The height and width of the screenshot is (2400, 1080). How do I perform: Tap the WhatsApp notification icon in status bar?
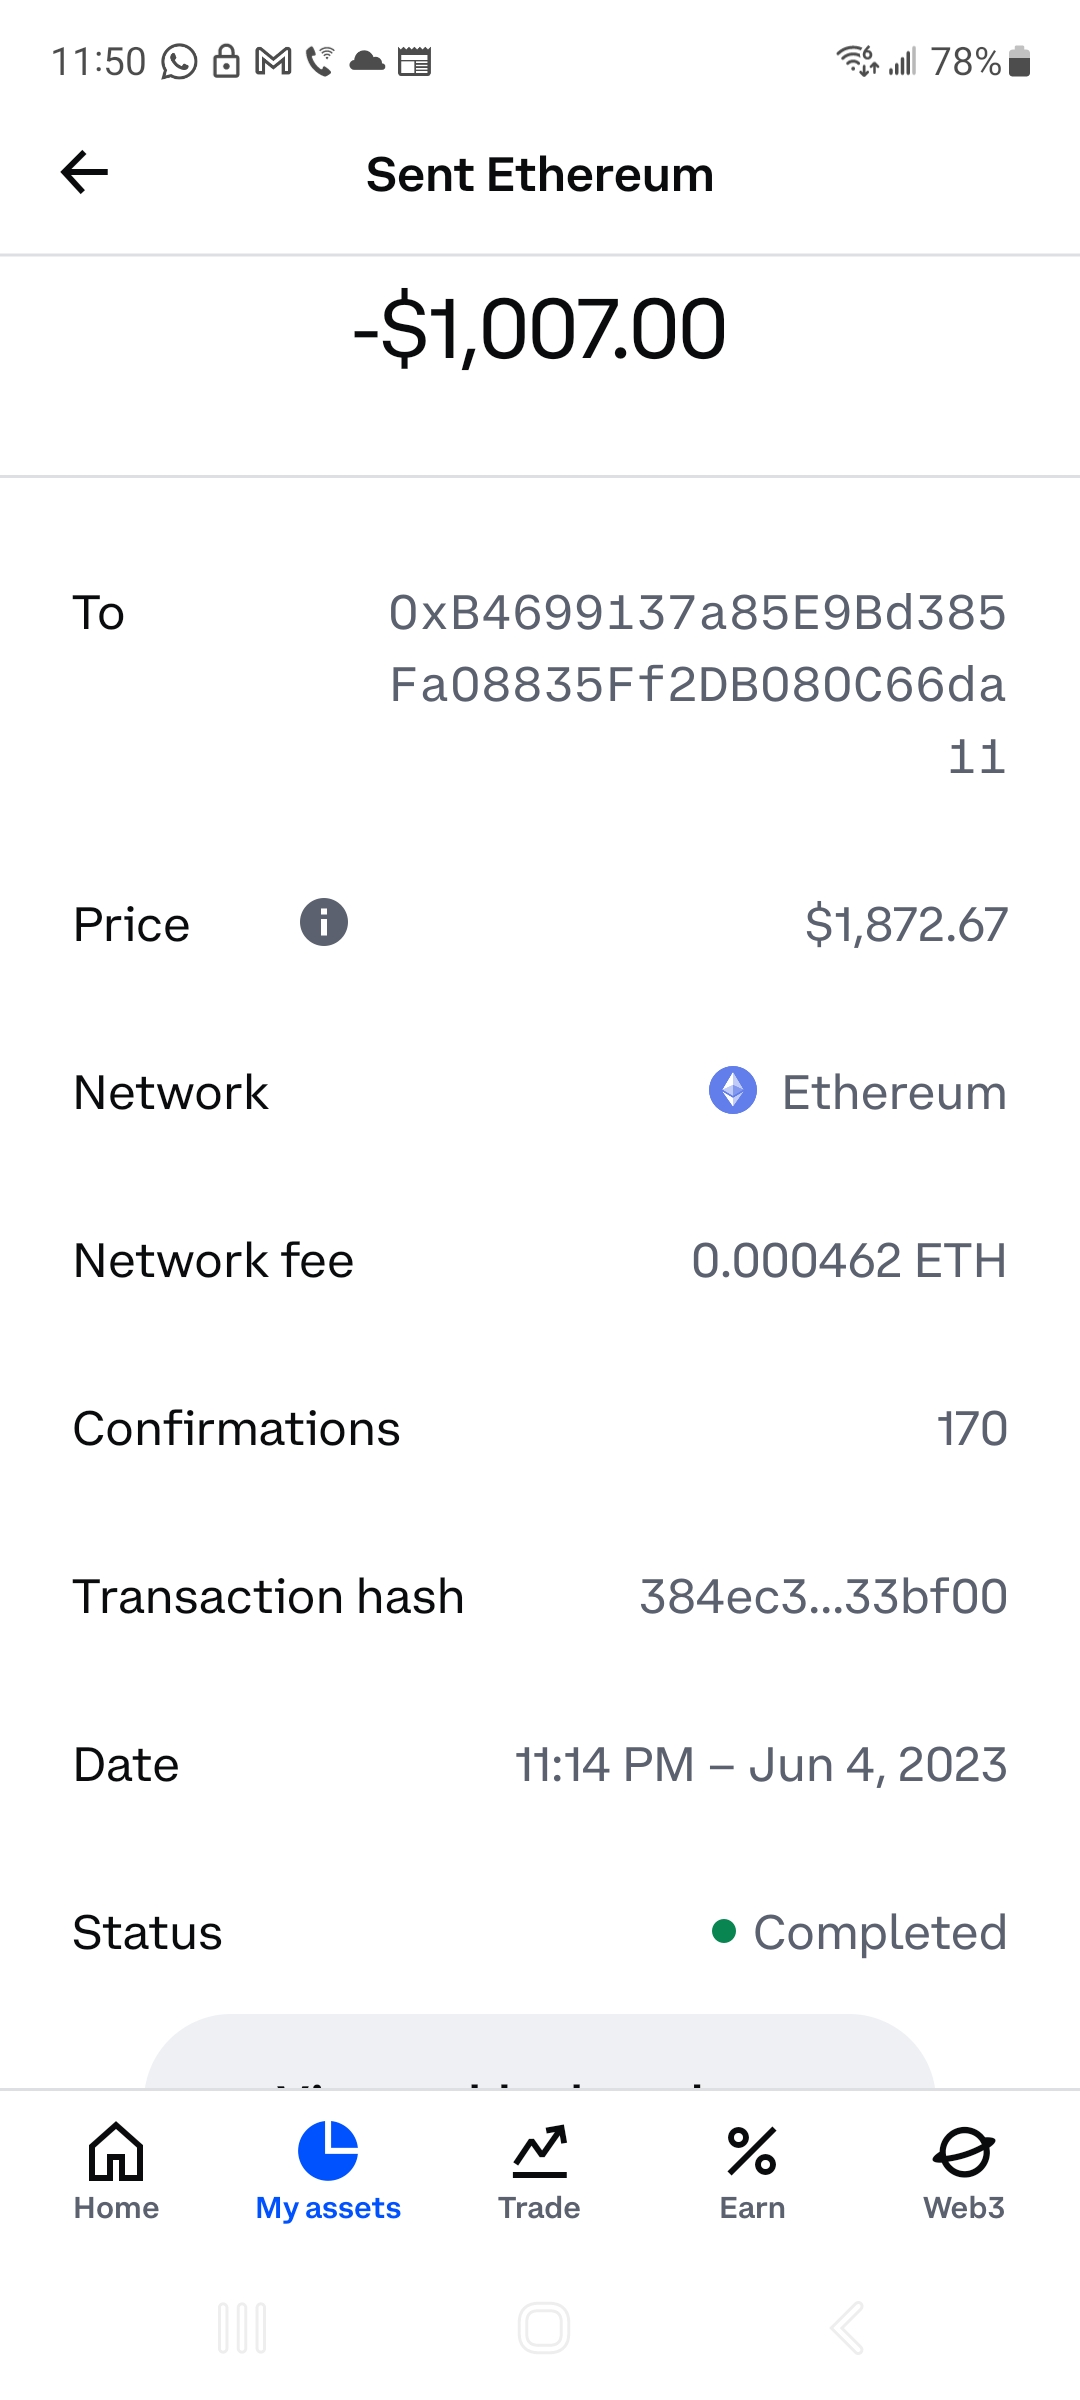(180, 62)
